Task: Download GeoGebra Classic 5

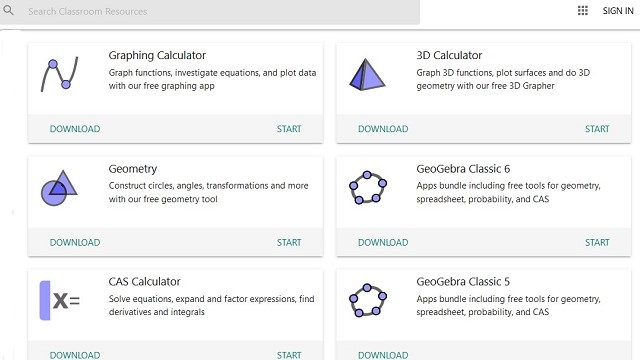Action: coord(383,355)
